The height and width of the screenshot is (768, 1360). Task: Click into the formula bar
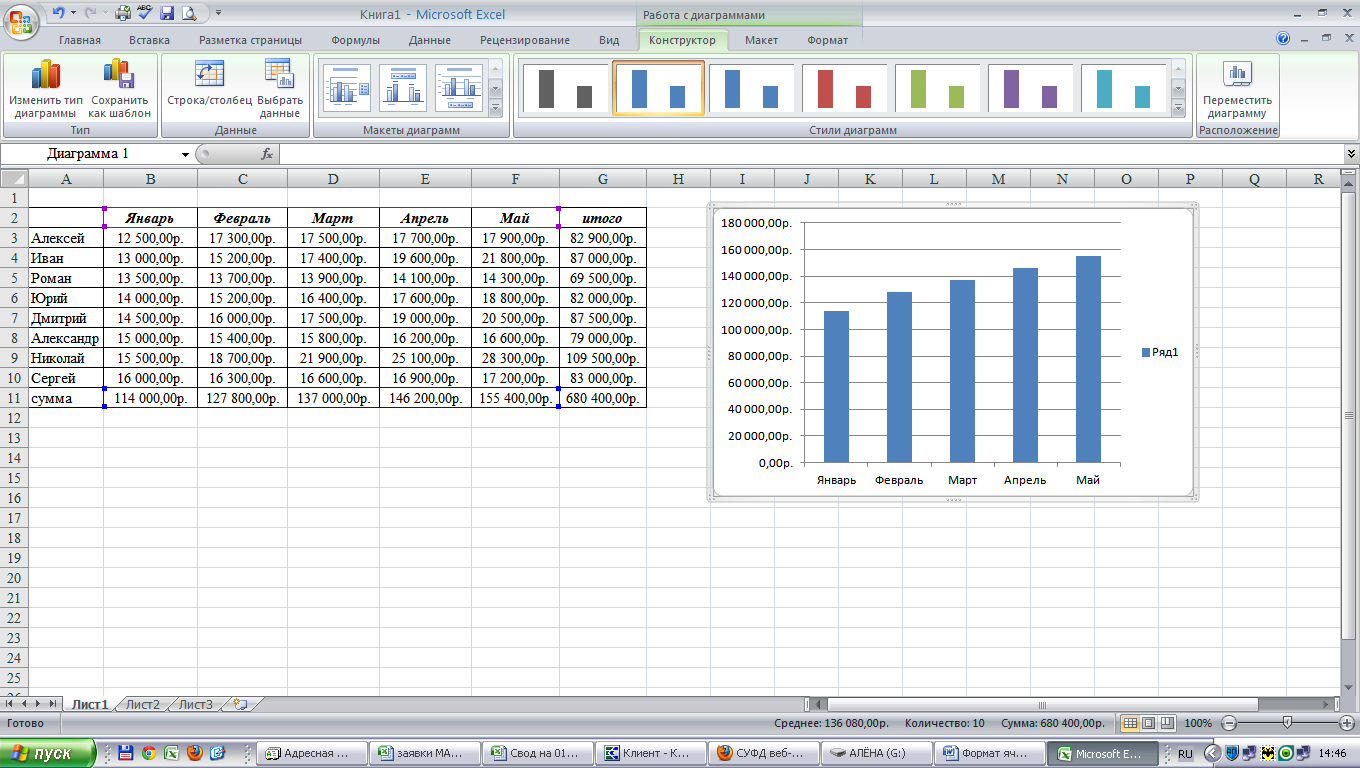click(811, 154)
